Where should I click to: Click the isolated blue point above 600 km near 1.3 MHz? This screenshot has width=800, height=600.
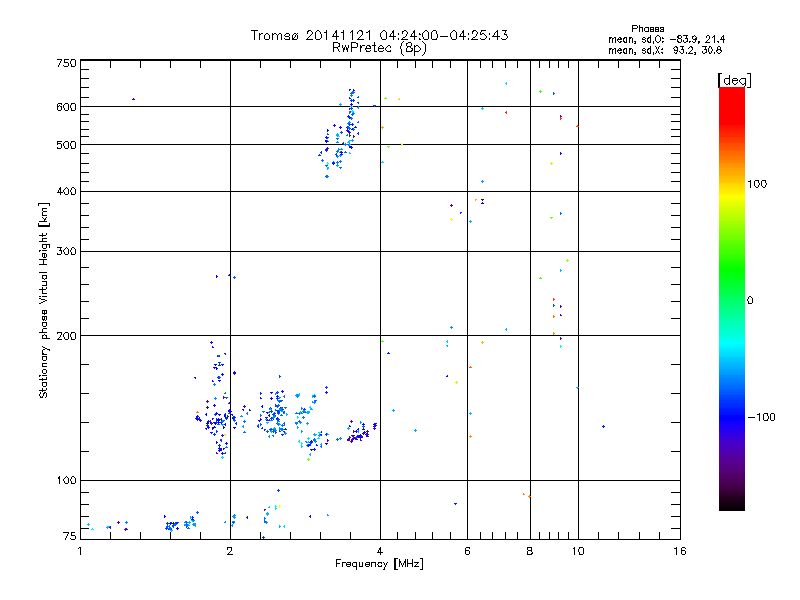pyautogui.click(x=133, y=99)
